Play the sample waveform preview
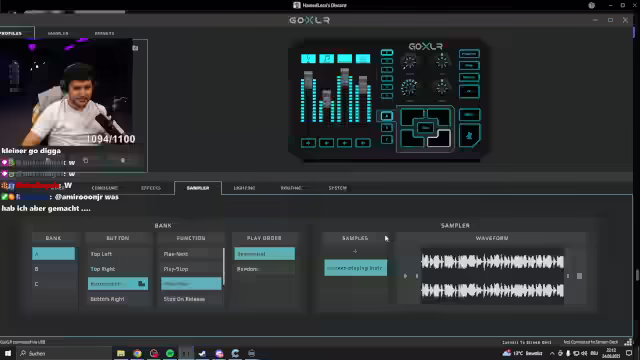 405,276
